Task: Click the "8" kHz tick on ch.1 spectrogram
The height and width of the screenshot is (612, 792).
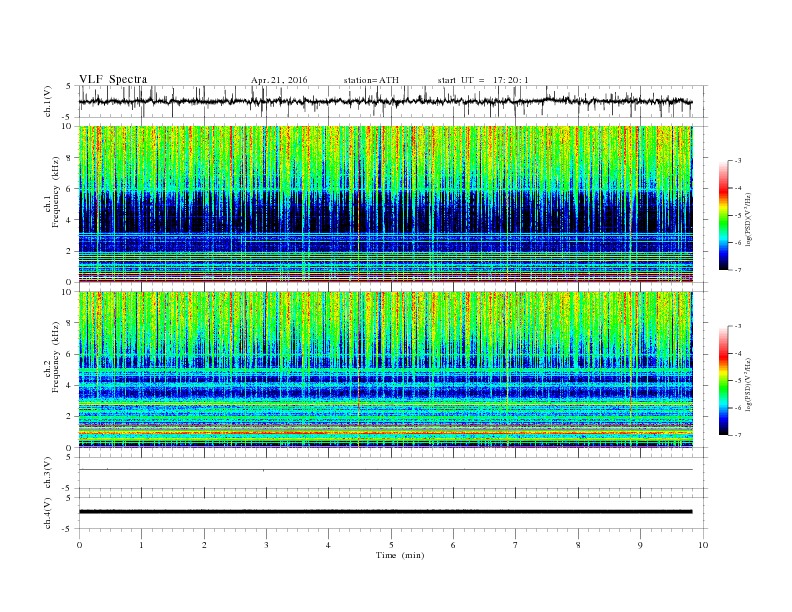Action: (70, 158)
